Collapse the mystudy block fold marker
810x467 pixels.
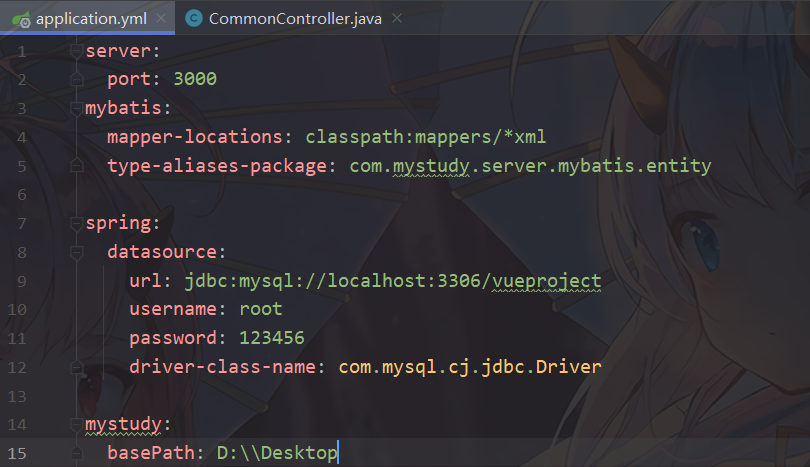pyautogui.click(x=75, y=425)
